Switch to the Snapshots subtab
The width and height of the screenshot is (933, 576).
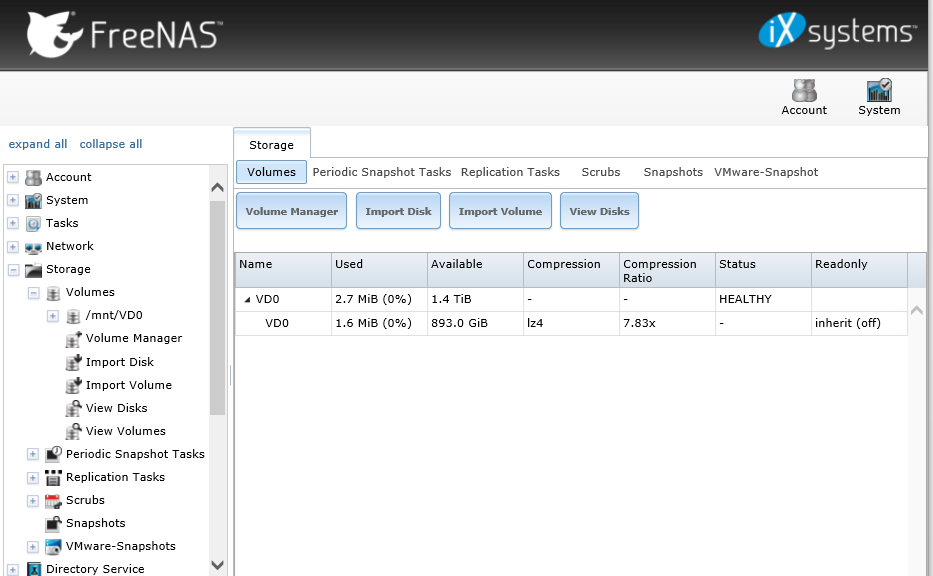click(x=673, y=172)
